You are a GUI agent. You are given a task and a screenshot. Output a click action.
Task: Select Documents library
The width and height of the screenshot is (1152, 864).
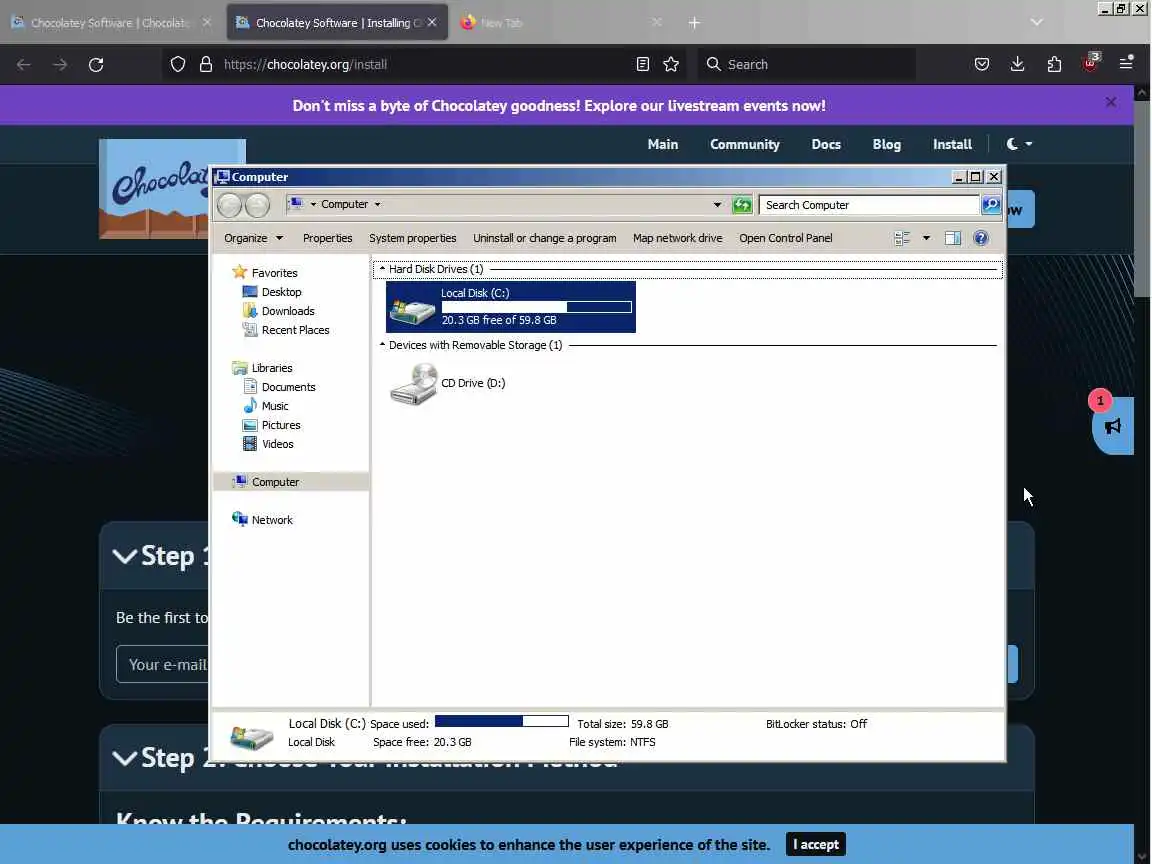click(x=279, y=387)
